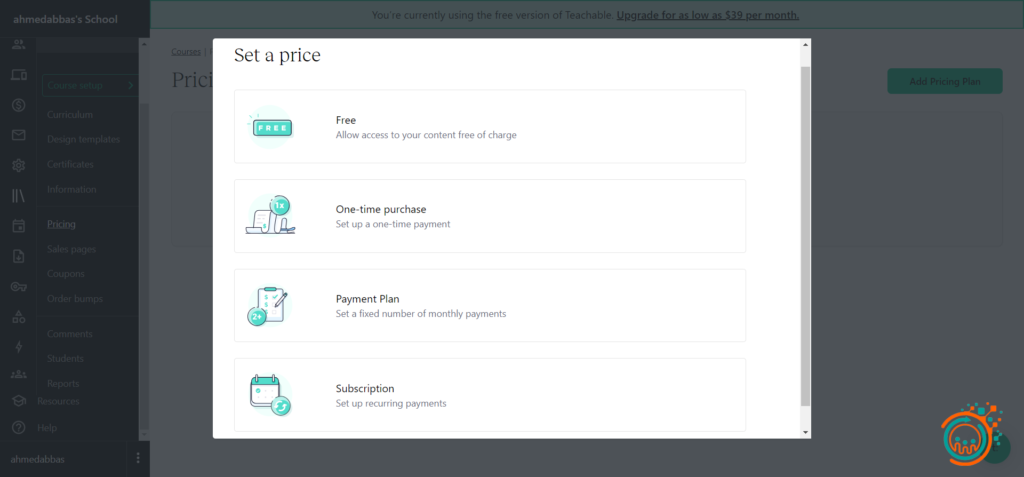Click the Free pricing badge icon
Image resolution: width=1024 pixels, height=477 pixels.
[271, 127]
